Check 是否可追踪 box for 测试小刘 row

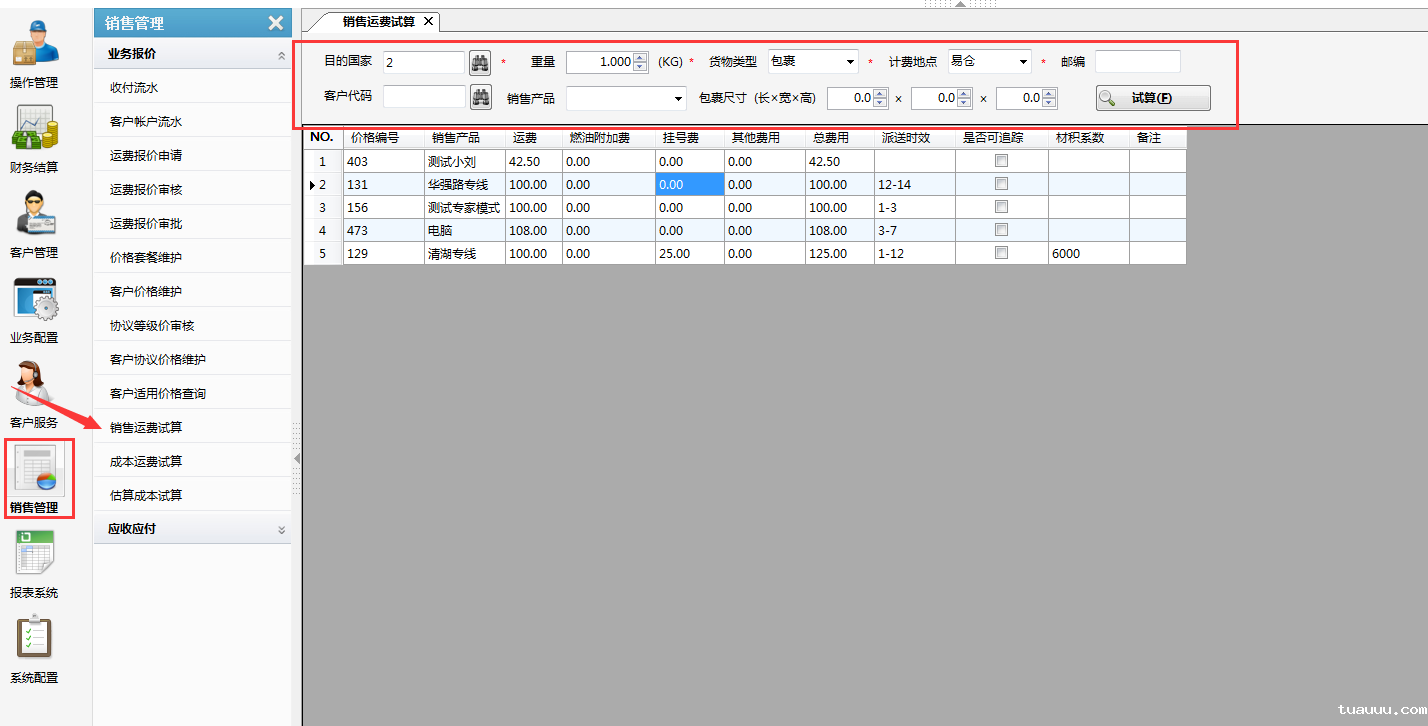pos(1001,161)
